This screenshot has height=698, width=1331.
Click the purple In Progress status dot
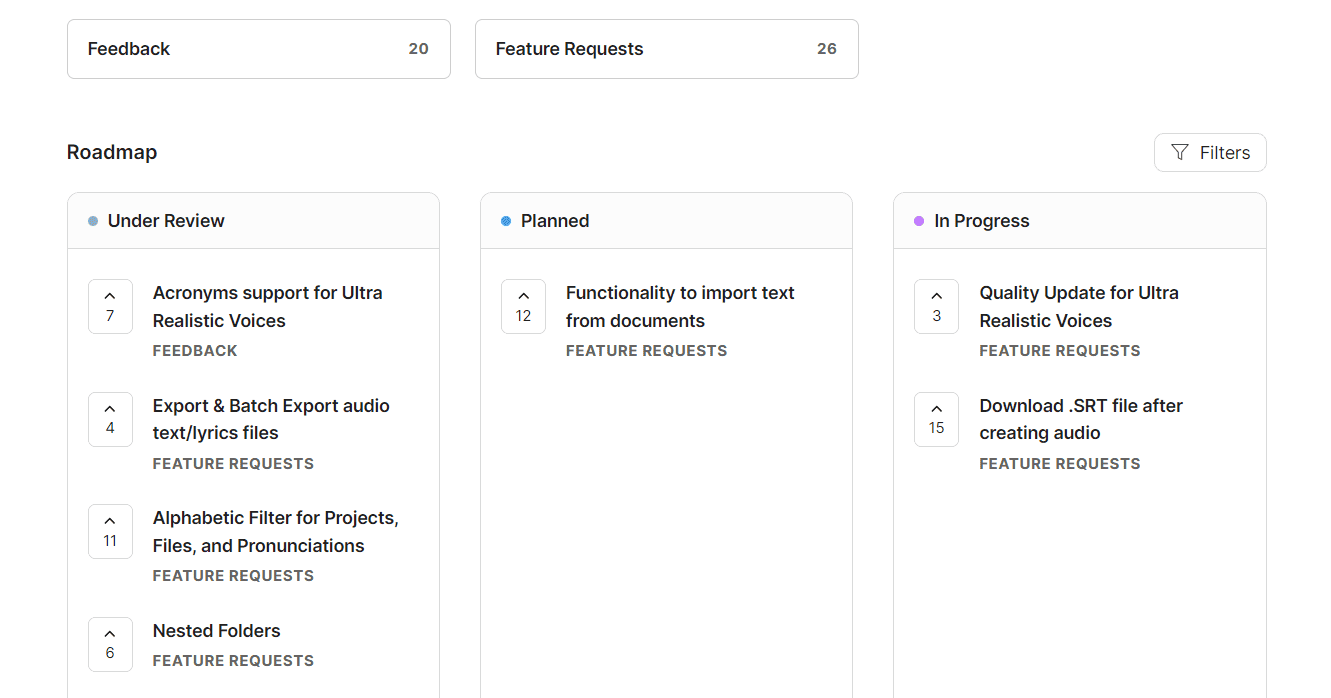pos(919,221)
